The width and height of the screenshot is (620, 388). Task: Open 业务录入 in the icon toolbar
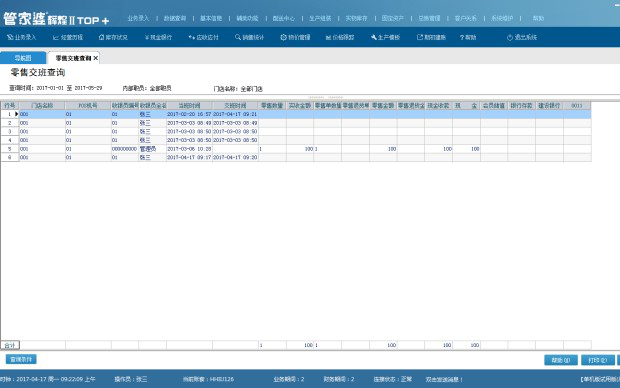coord(22,37)
